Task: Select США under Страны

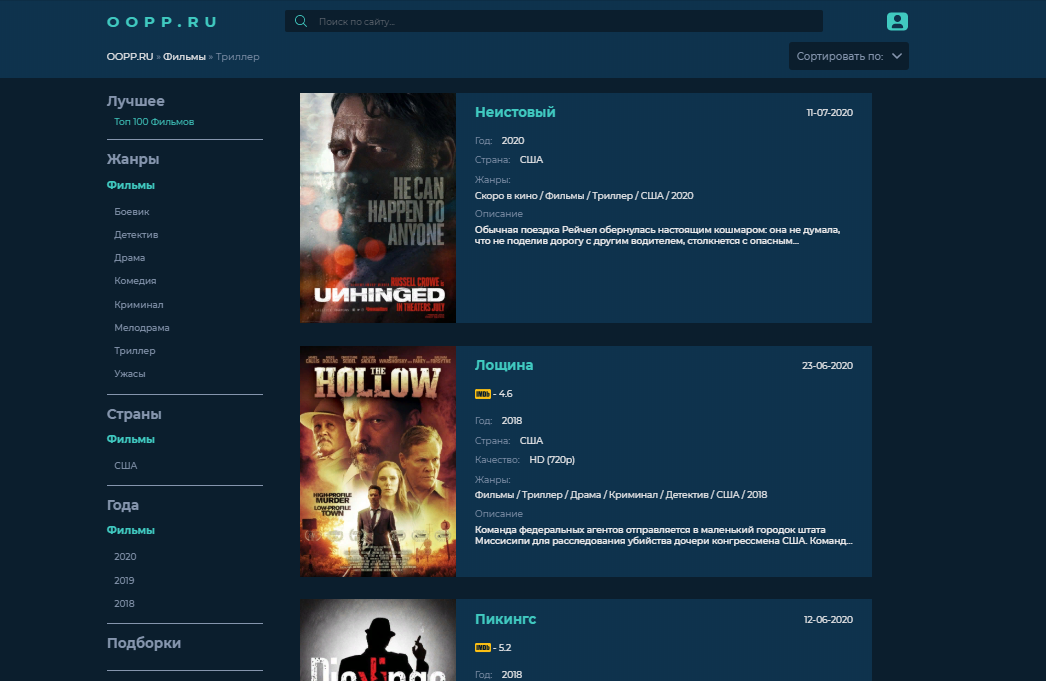Action: [x=126, y=466]
